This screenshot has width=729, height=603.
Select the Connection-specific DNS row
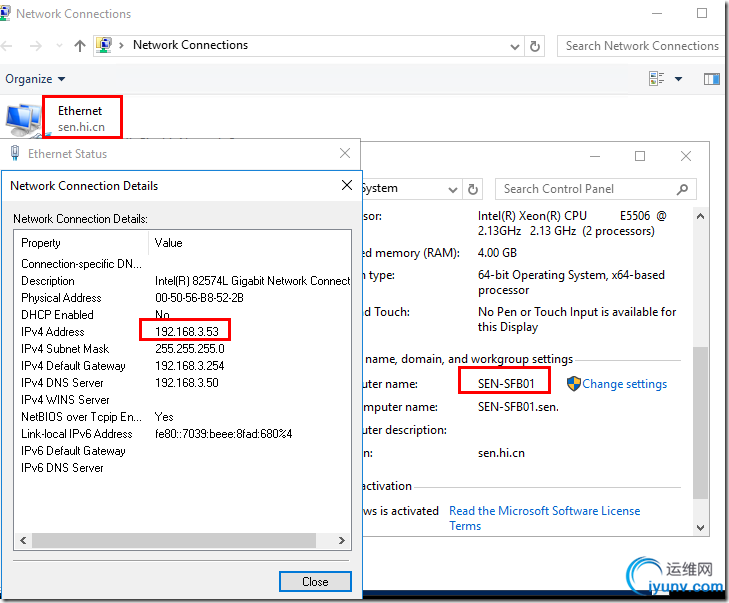(183, 264)
